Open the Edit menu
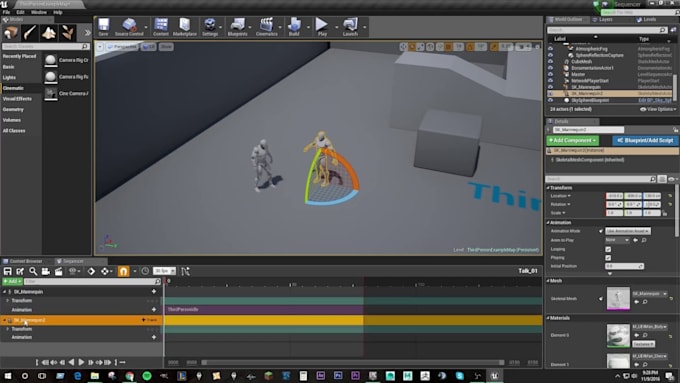680x383 pixels. pyautogui.click(x=20, y=12)
